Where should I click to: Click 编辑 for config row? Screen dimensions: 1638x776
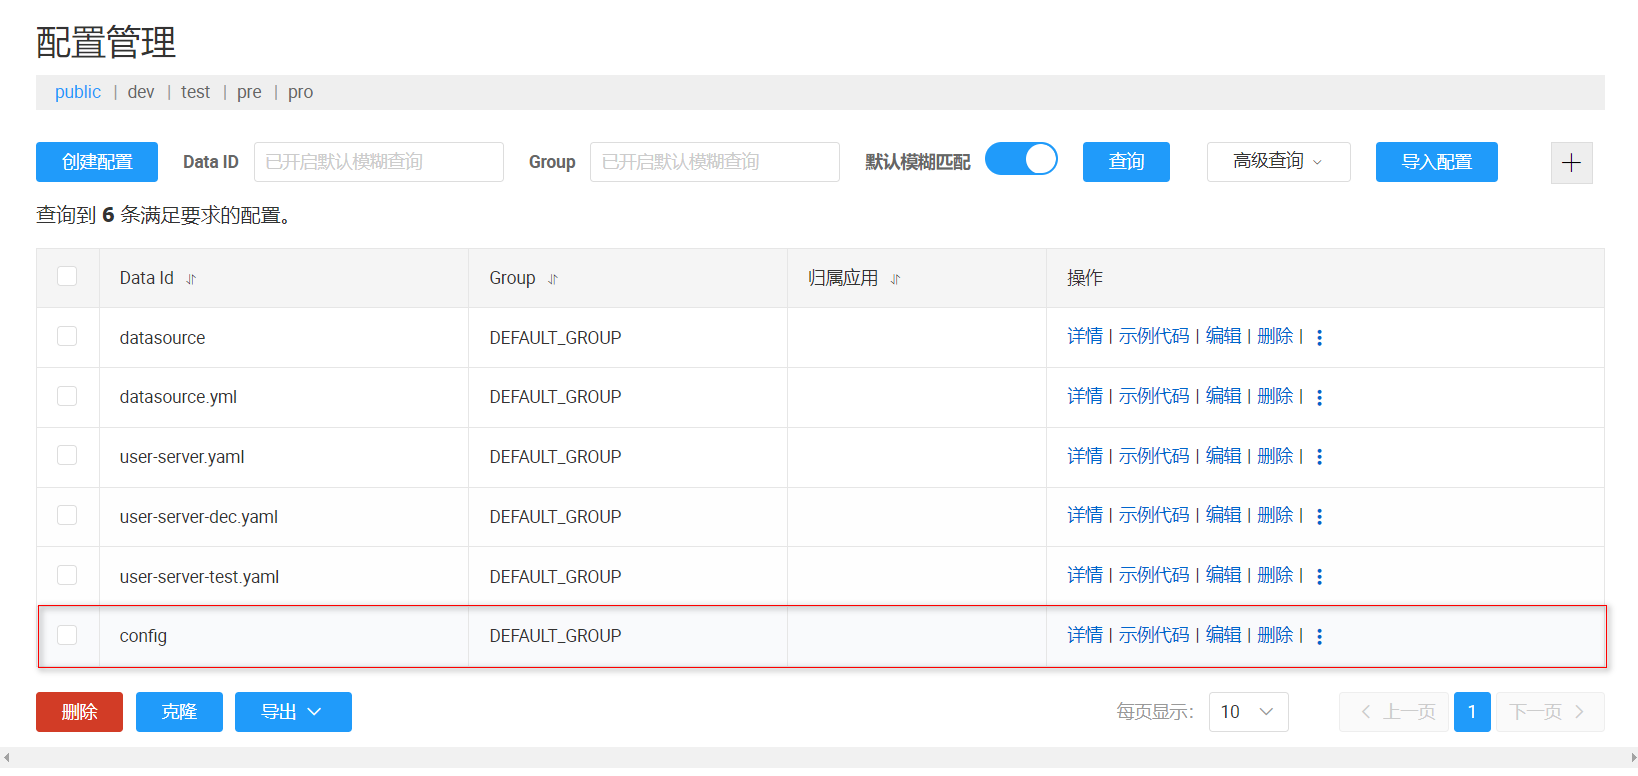[1223, 635]
